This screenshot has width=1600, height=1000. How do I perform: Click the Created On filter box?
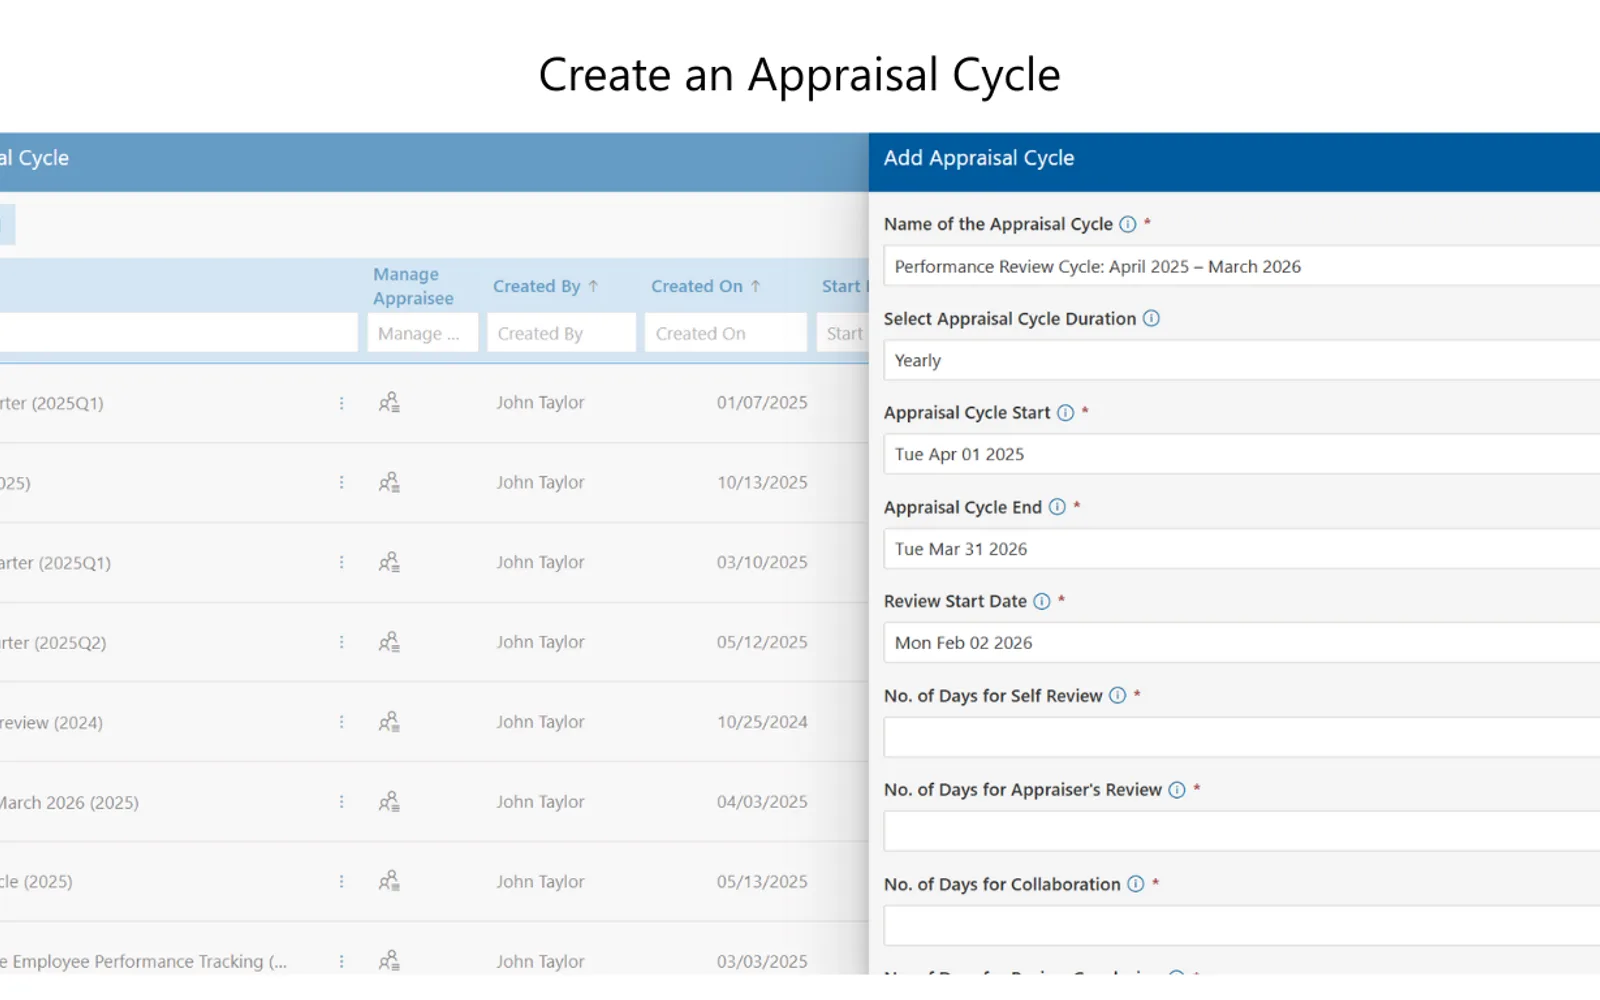726,333
